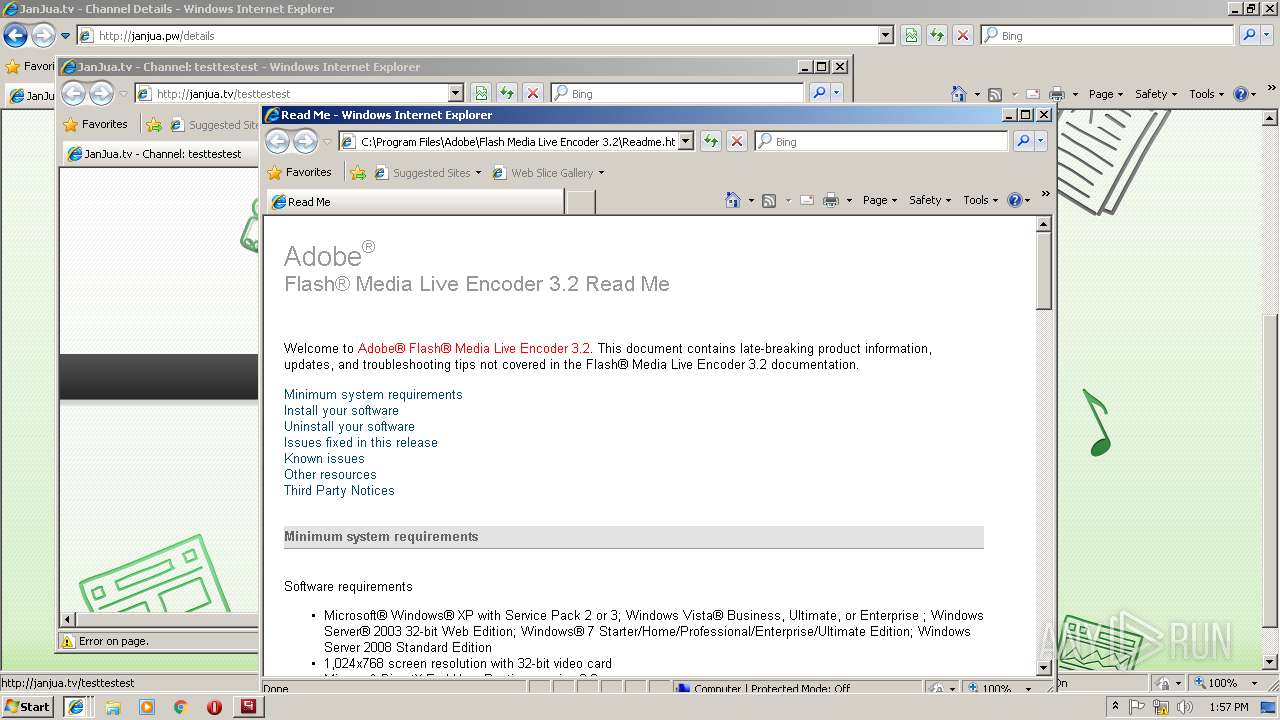Click Compatibility View icon in testtestest window

click(x=481, y=93)
